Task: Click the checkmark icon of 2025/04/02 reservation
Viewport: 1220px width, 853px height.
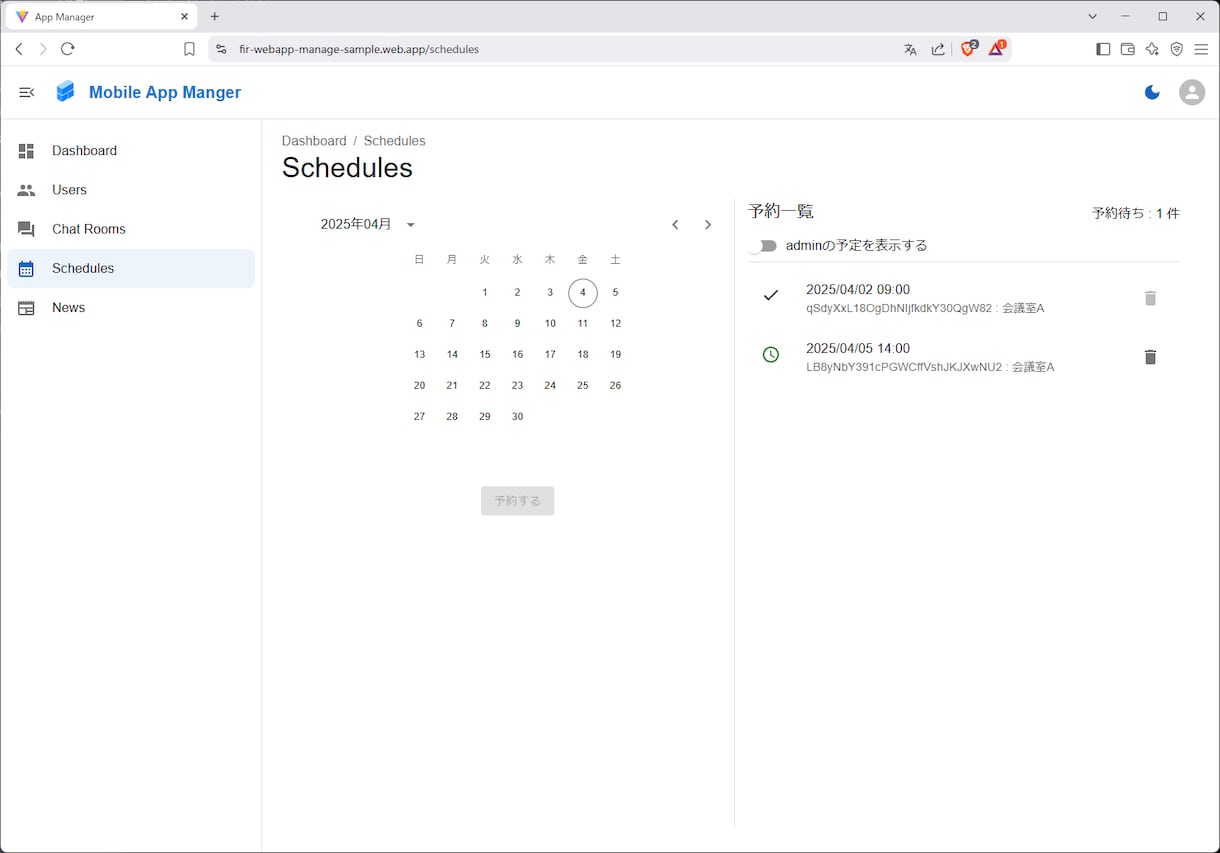Action: coord(770,295)
